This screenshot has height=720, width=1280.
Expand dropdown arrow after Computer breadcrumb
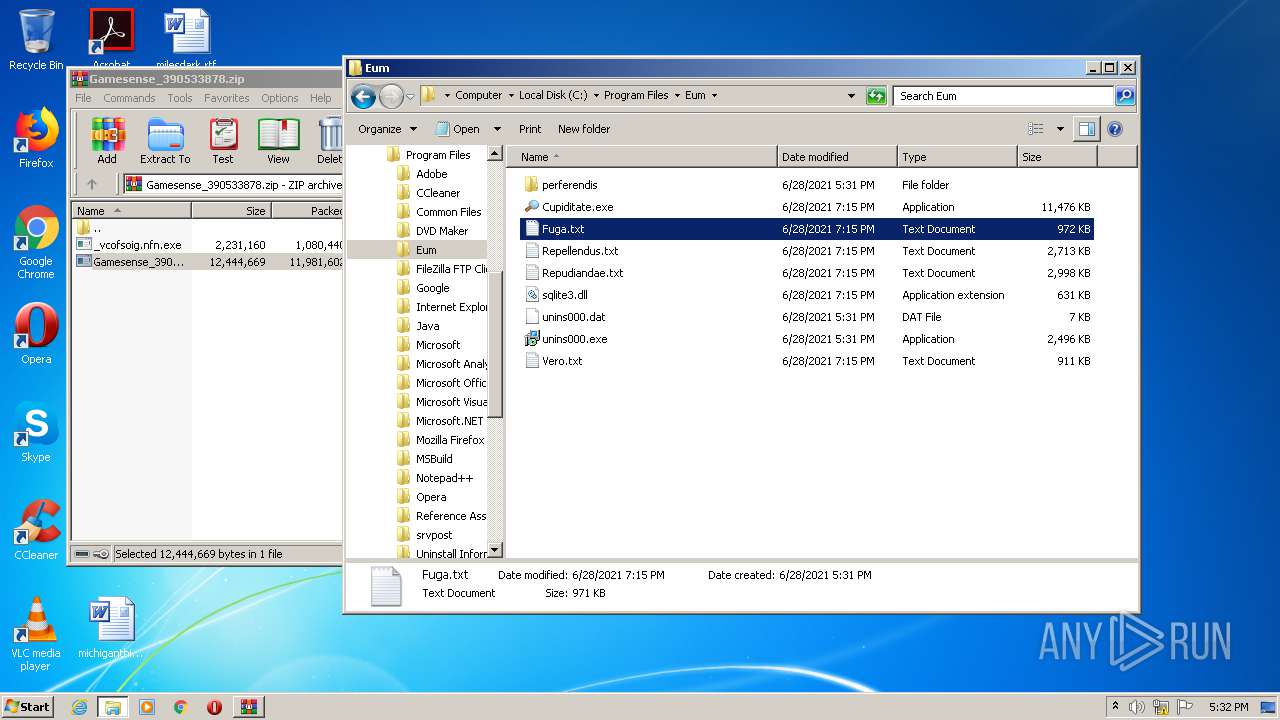pos(511,96)
